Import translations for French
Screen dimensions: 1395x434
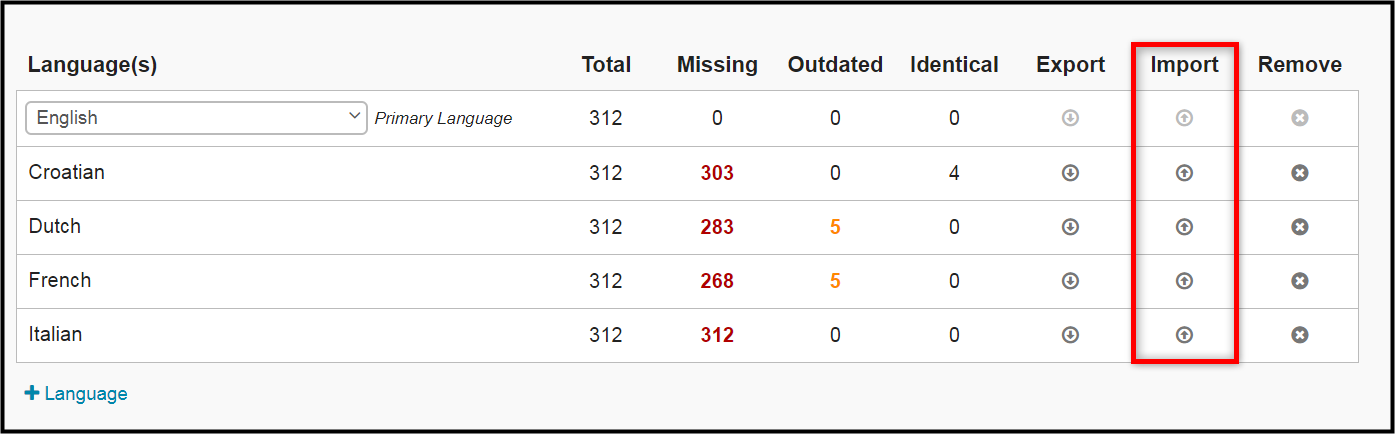(x=1184, y=281)
